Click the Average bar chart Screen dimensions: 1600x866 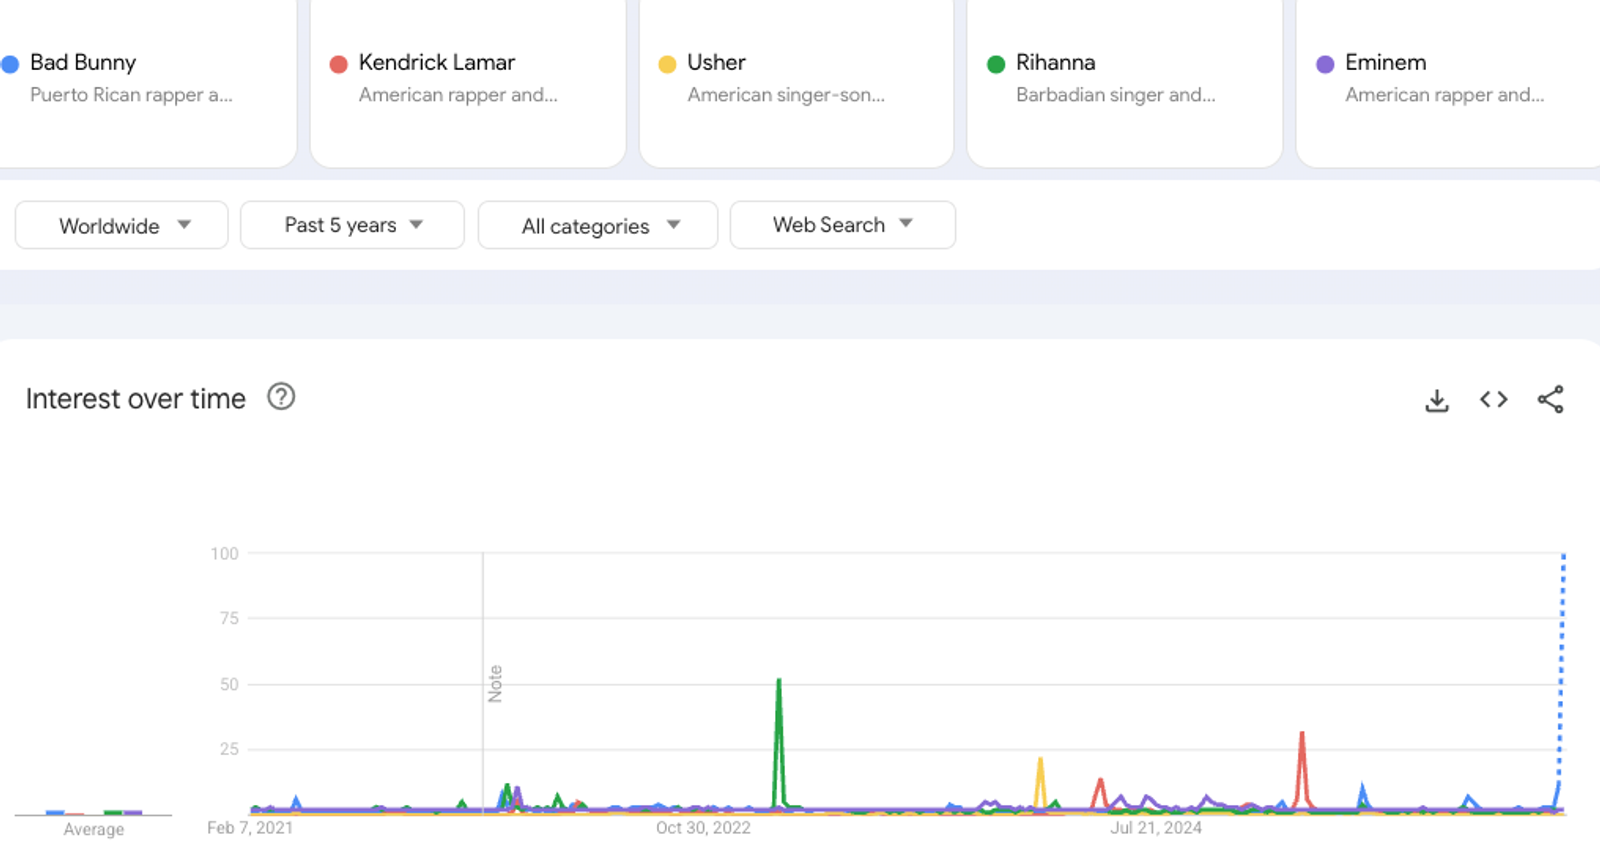[x=93, y=812]
